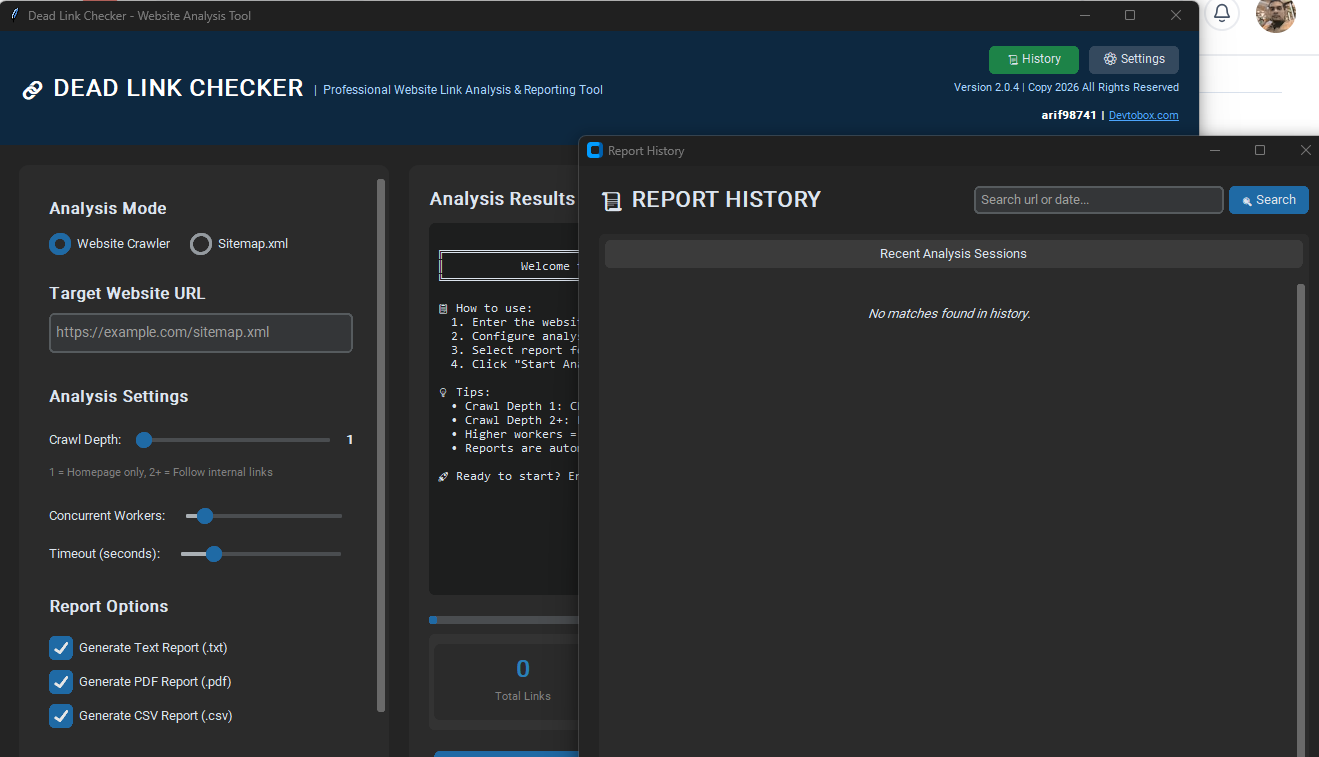
Task: Click the Target Website URL input field
Action: pos(200,333)
